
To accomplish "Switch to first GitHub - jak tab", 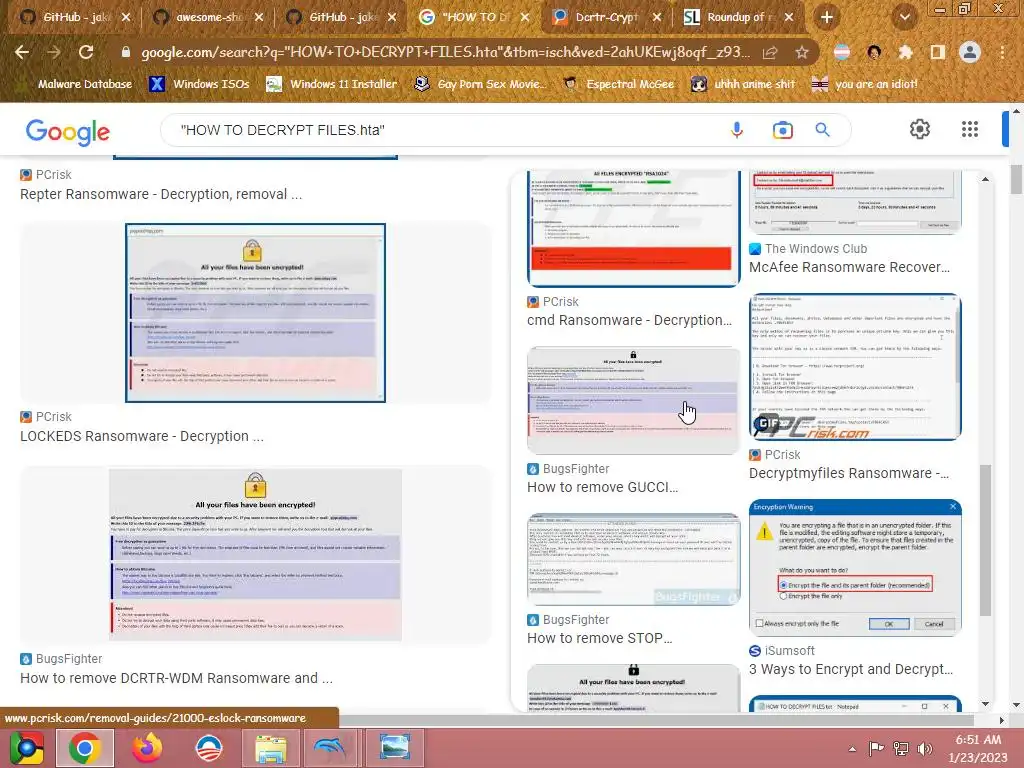I will click(74, 17).
